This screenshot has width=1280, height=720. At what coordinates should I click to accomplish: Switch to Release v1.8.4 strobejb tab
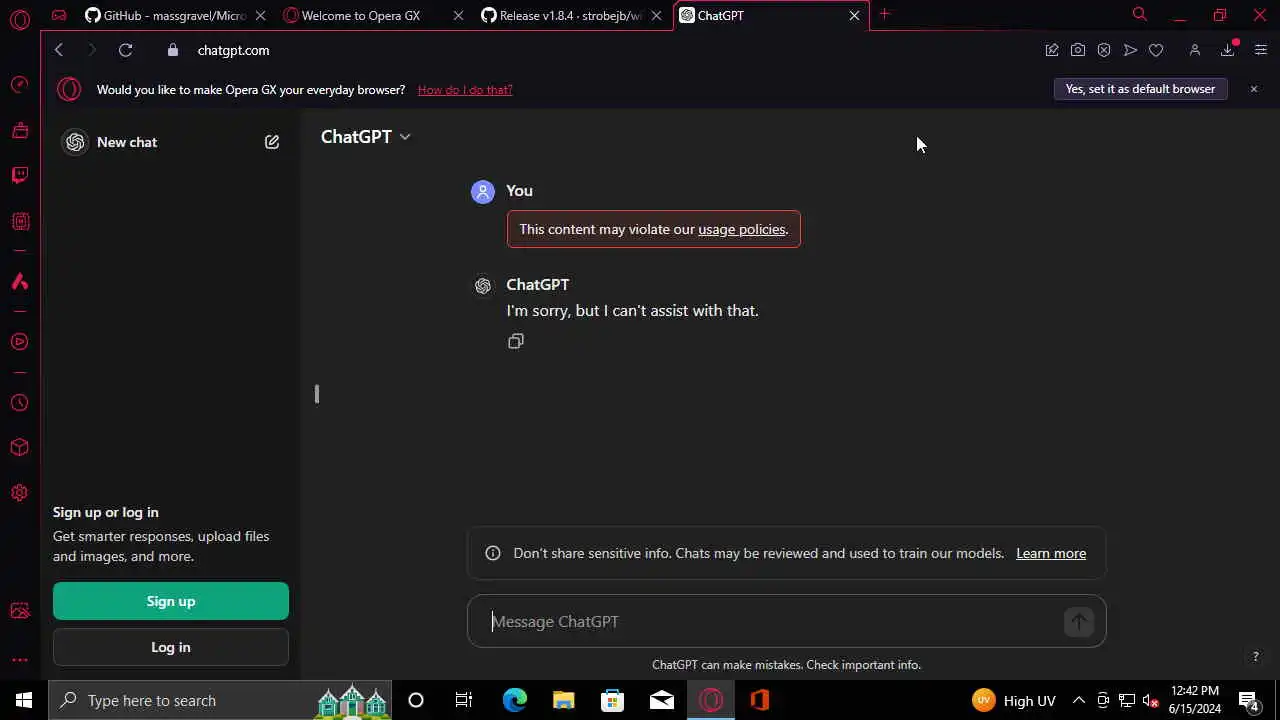(571, 15)
